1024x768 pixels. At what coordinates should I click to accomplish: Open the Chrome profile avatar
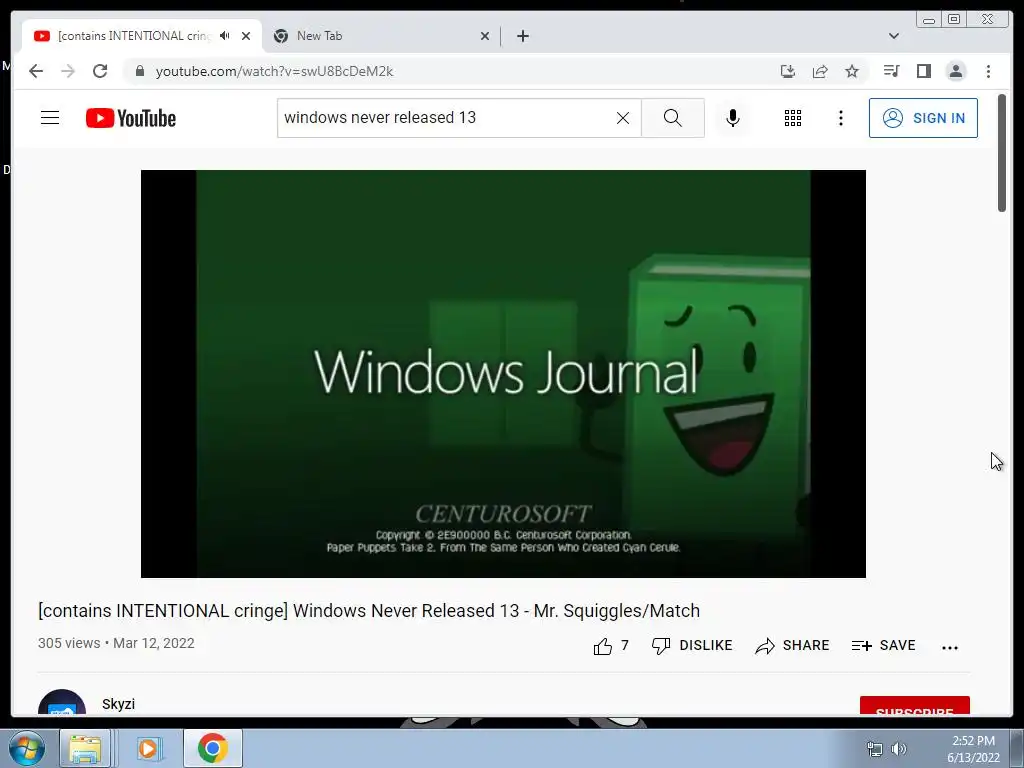[955, 71]
